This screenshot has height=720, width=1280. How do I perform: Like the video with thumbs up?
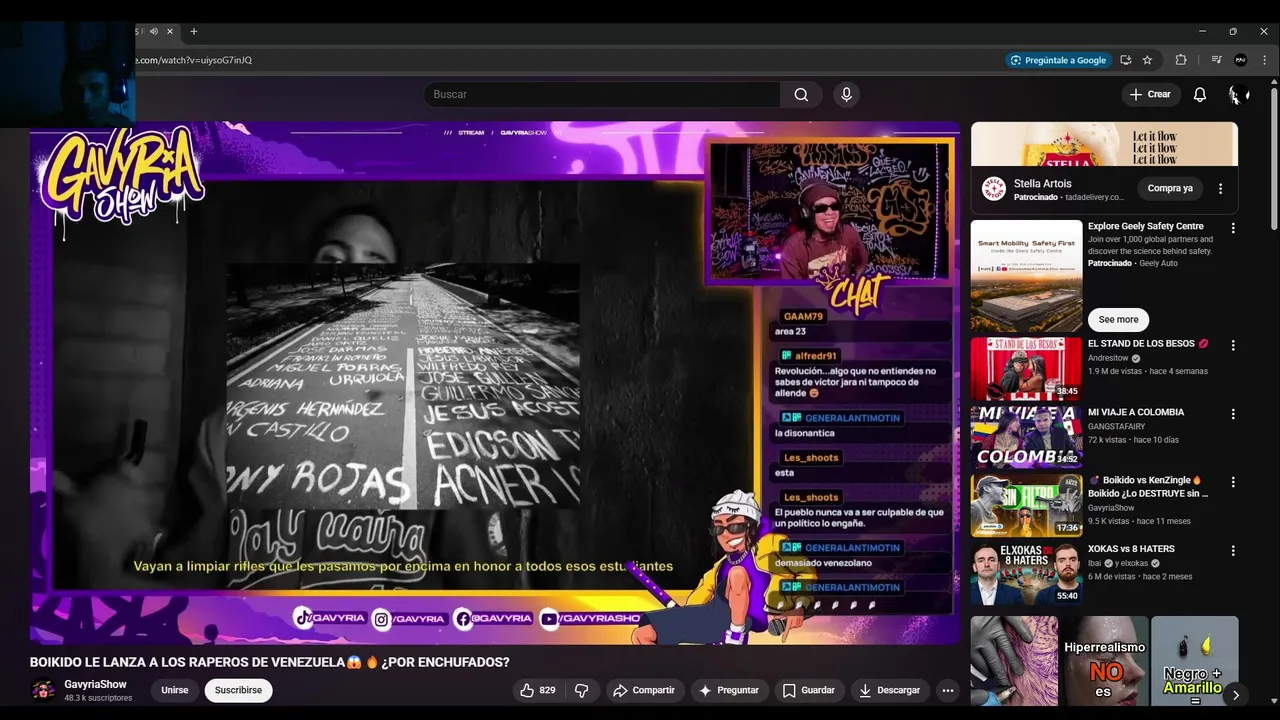pos(537,690)
